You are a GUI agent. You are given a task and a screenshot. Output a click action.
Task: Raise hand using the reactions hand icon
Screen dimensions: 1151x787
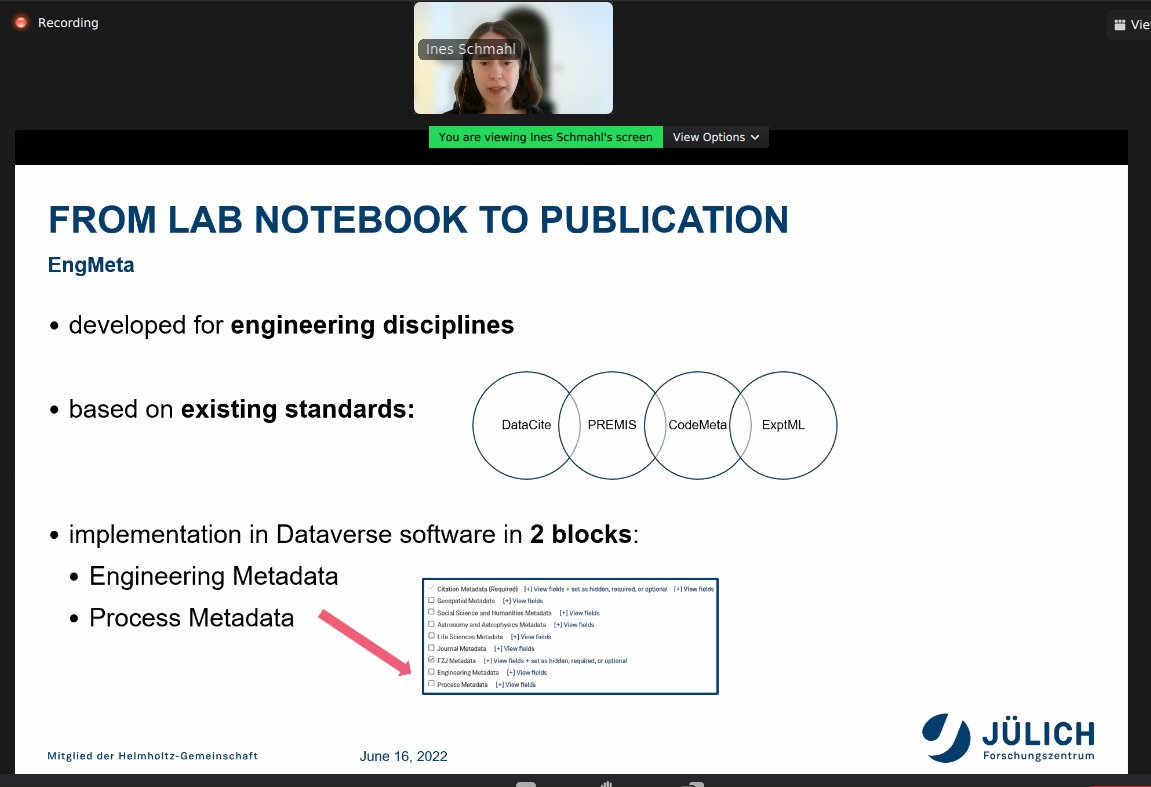608,783
